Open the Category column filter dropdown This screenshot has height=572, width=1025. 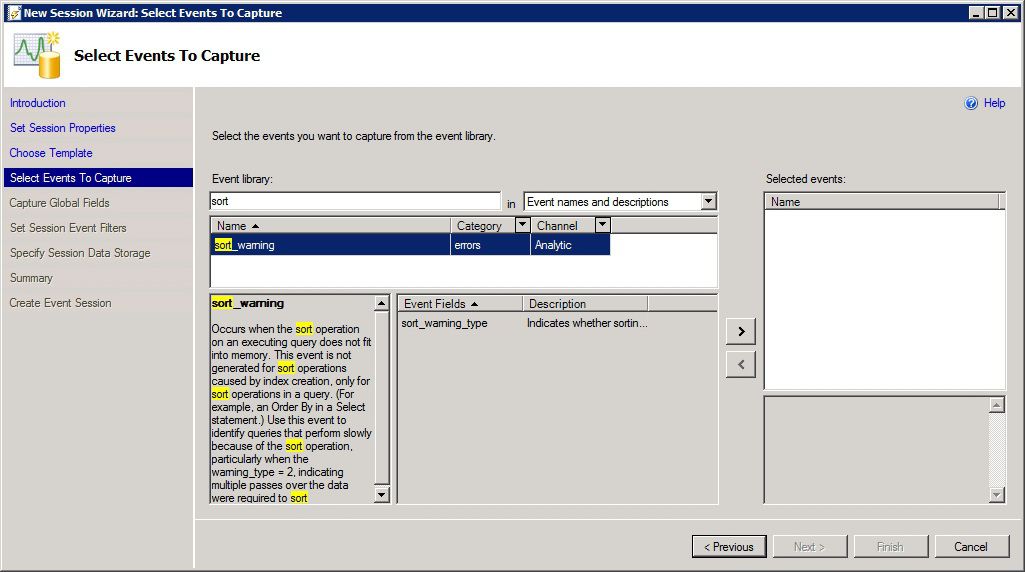coord(522,225)
